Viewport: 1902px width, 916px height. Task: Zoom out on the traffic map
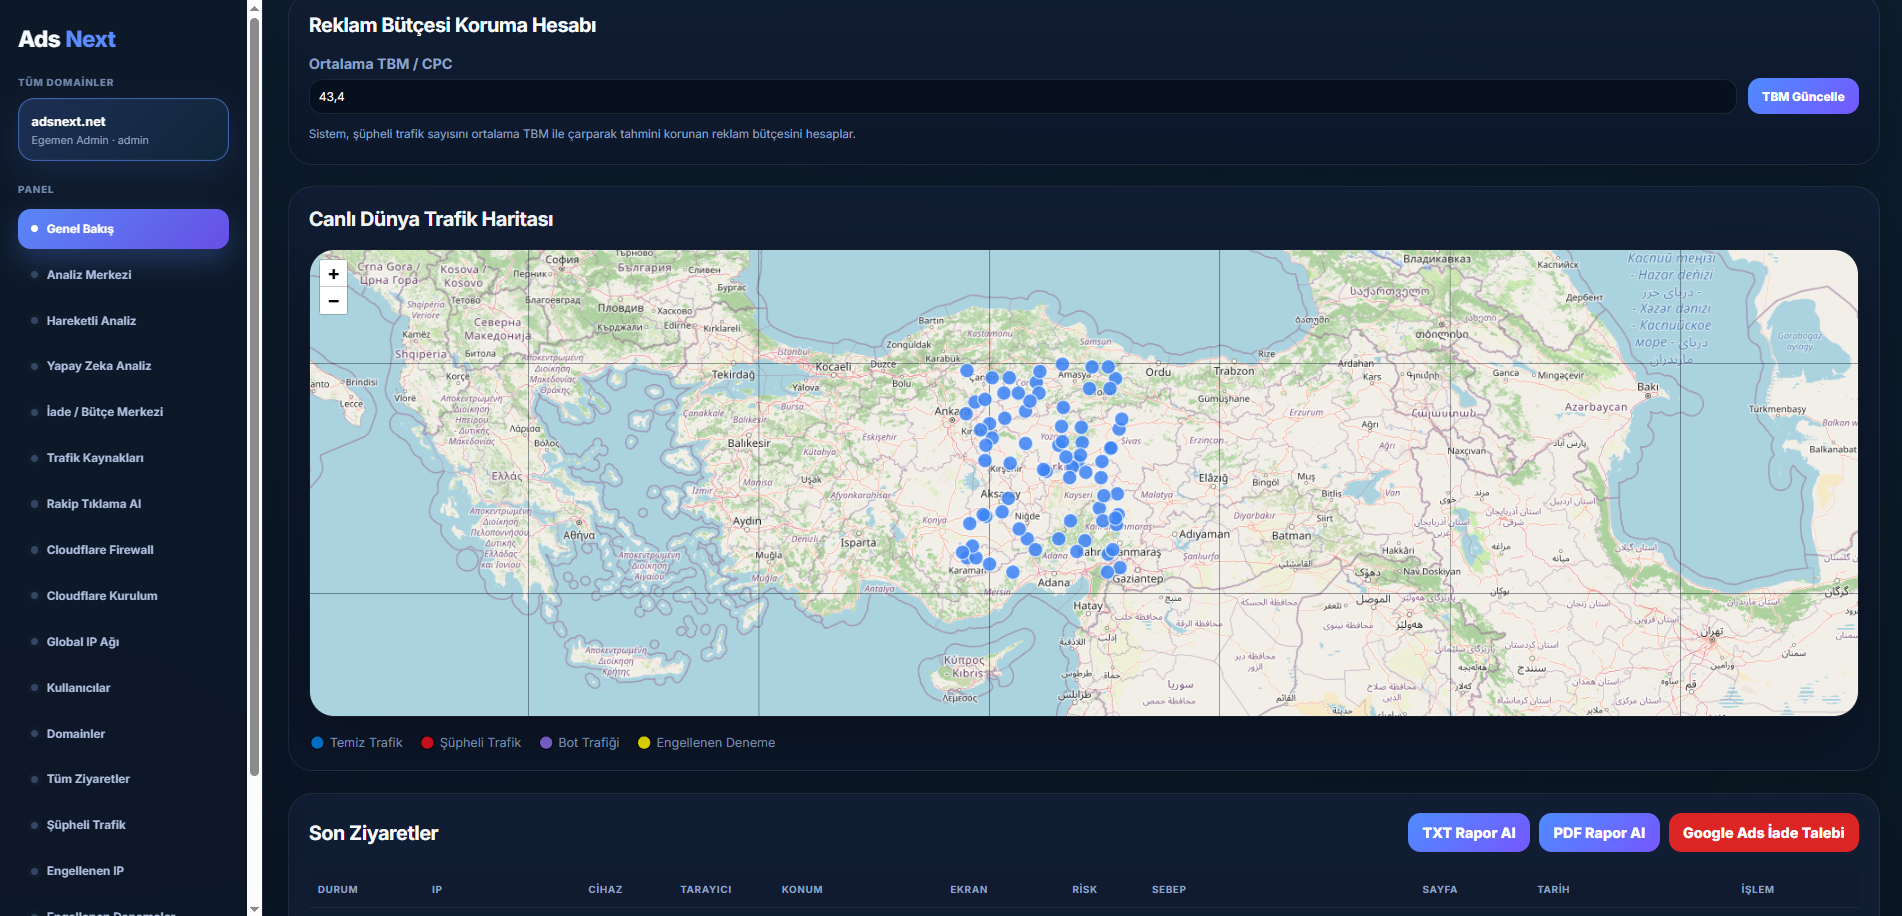pyautogui.click(x=333, y=300)
